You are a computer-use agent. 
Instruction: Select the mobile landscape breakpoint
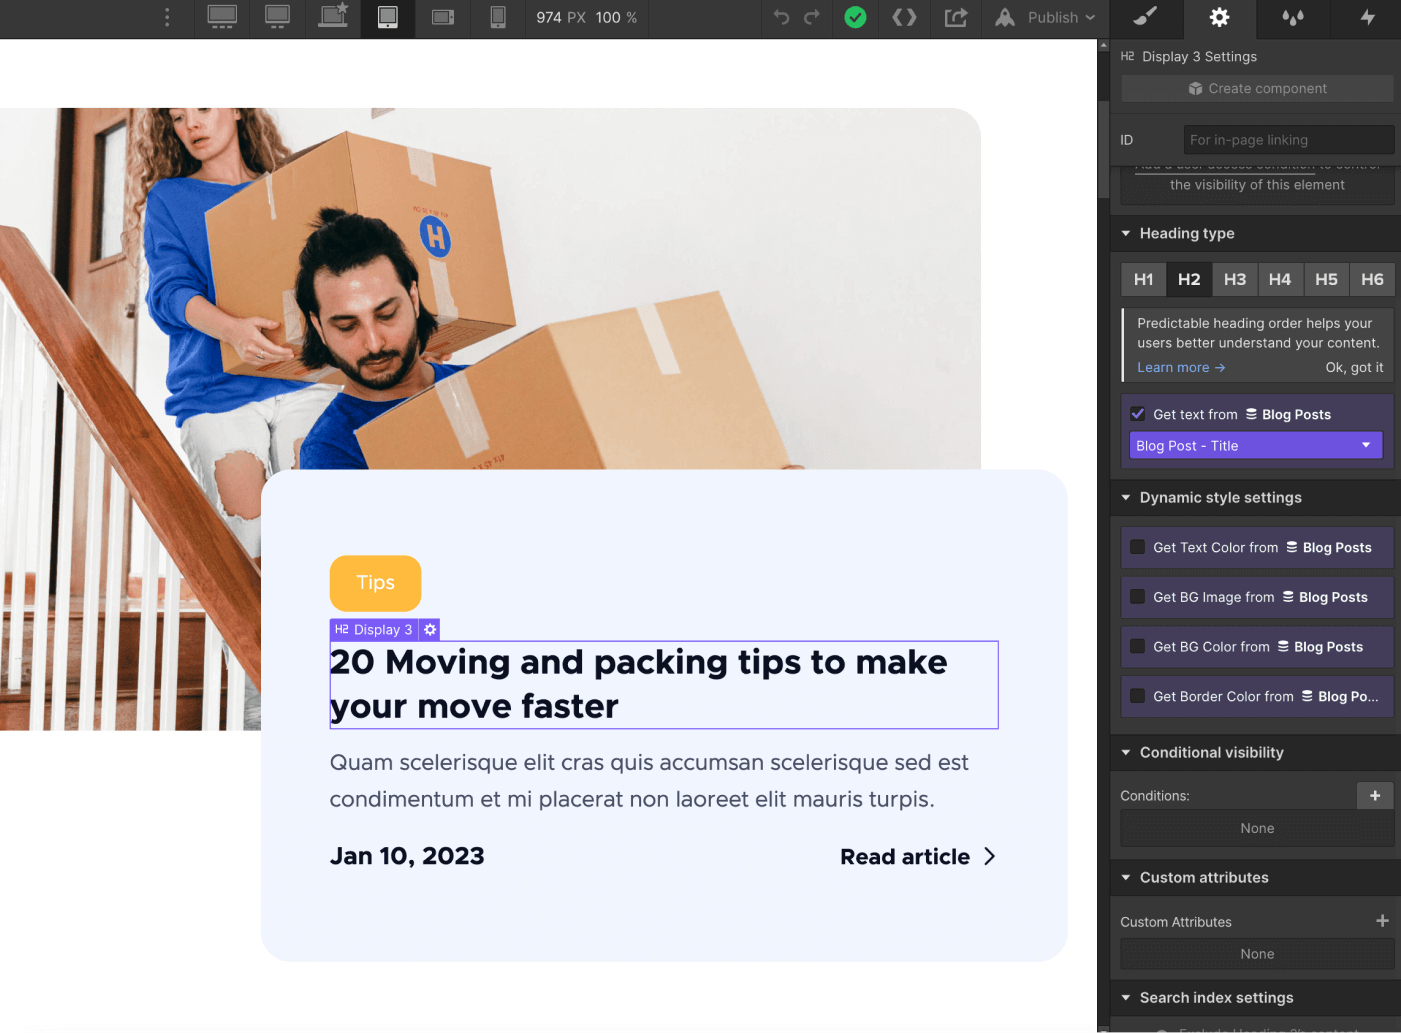coord(442,18)
